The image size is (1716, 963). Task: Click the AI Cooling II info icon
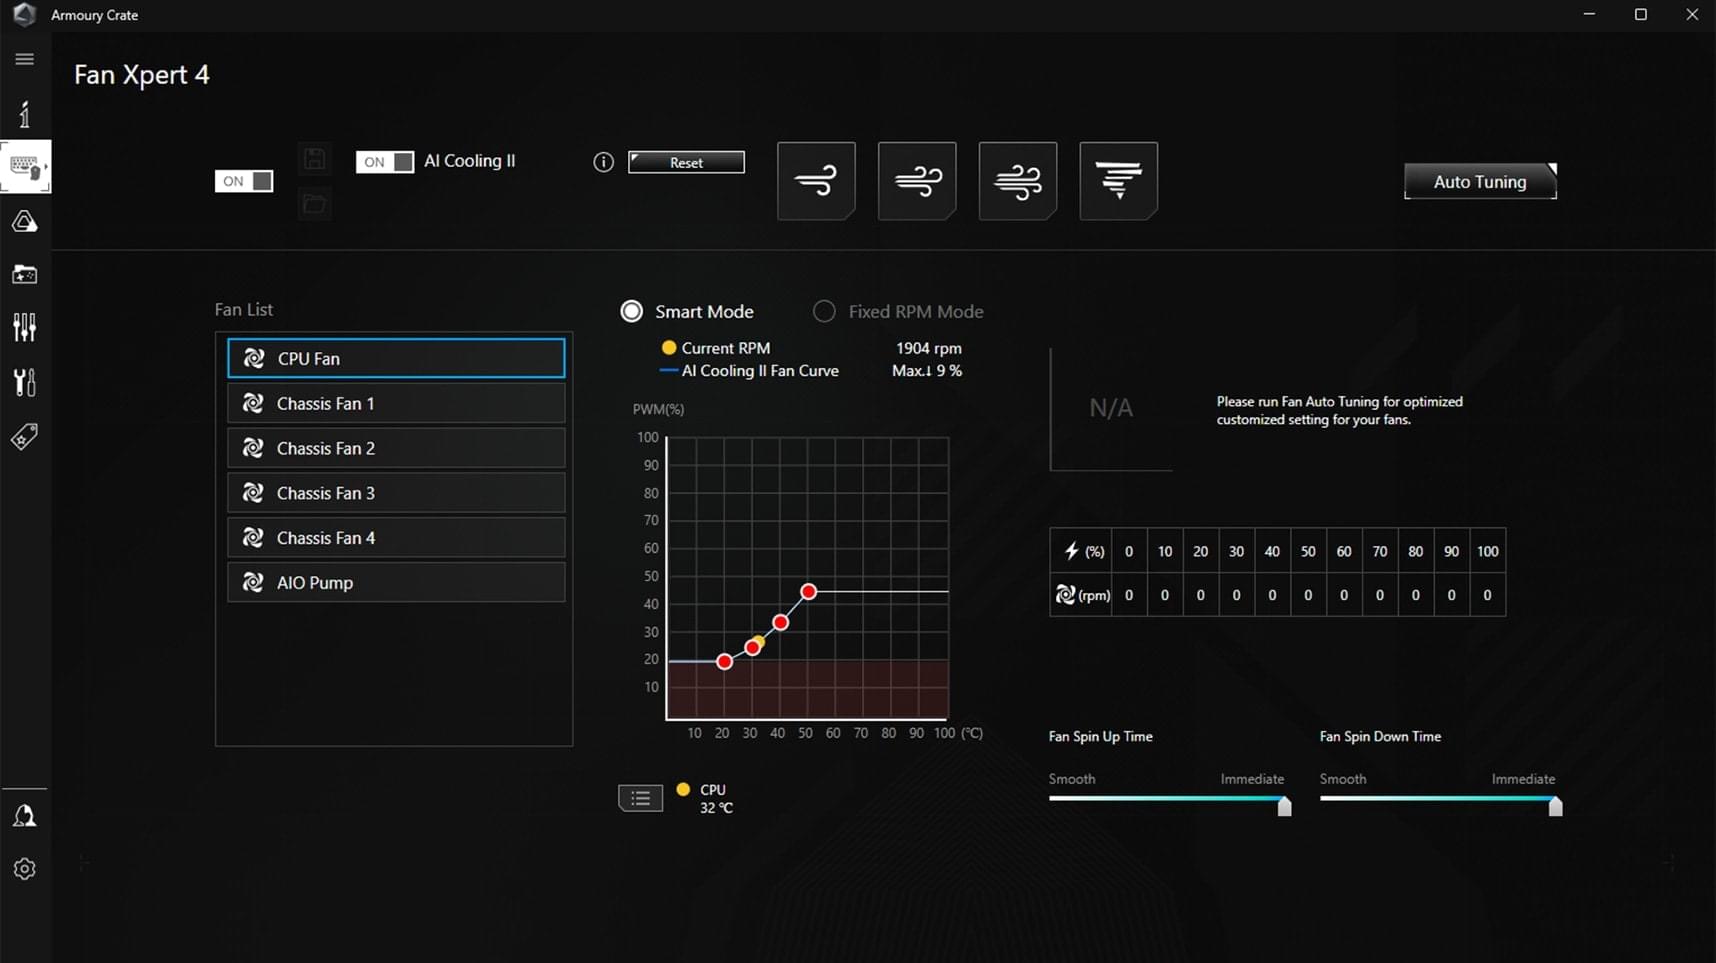(603, 162)
